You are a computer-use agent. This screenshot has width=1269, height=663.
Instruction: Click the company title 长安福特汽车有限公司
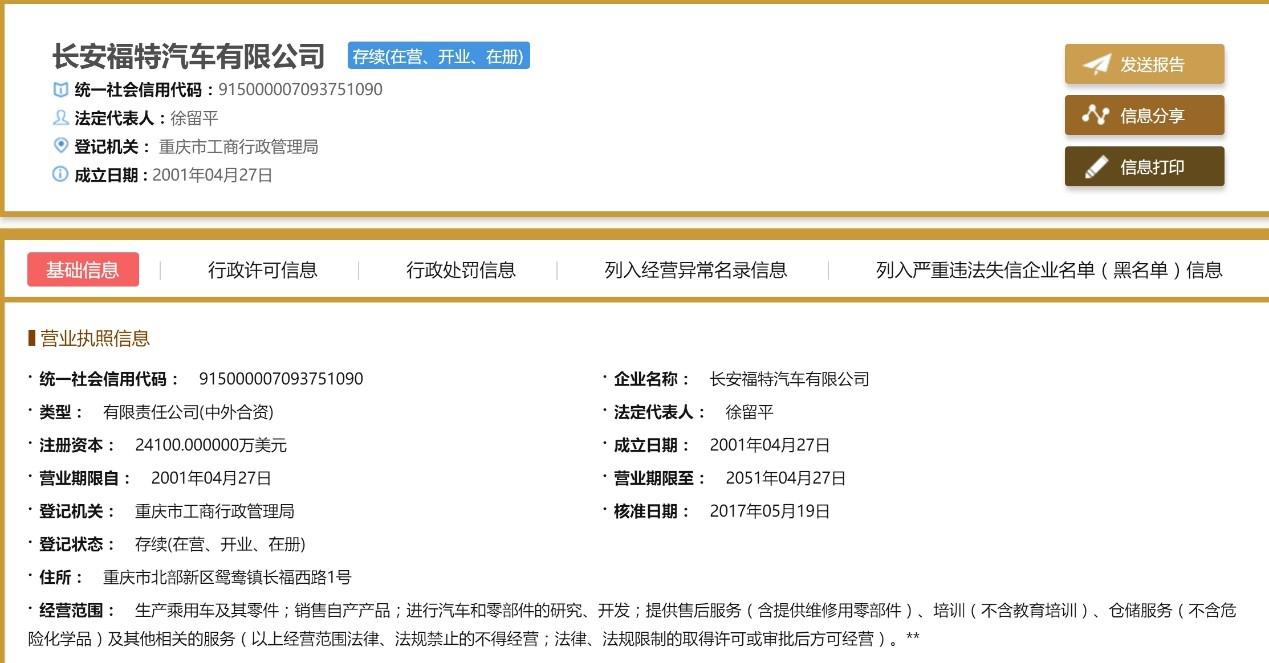[189, 56]
